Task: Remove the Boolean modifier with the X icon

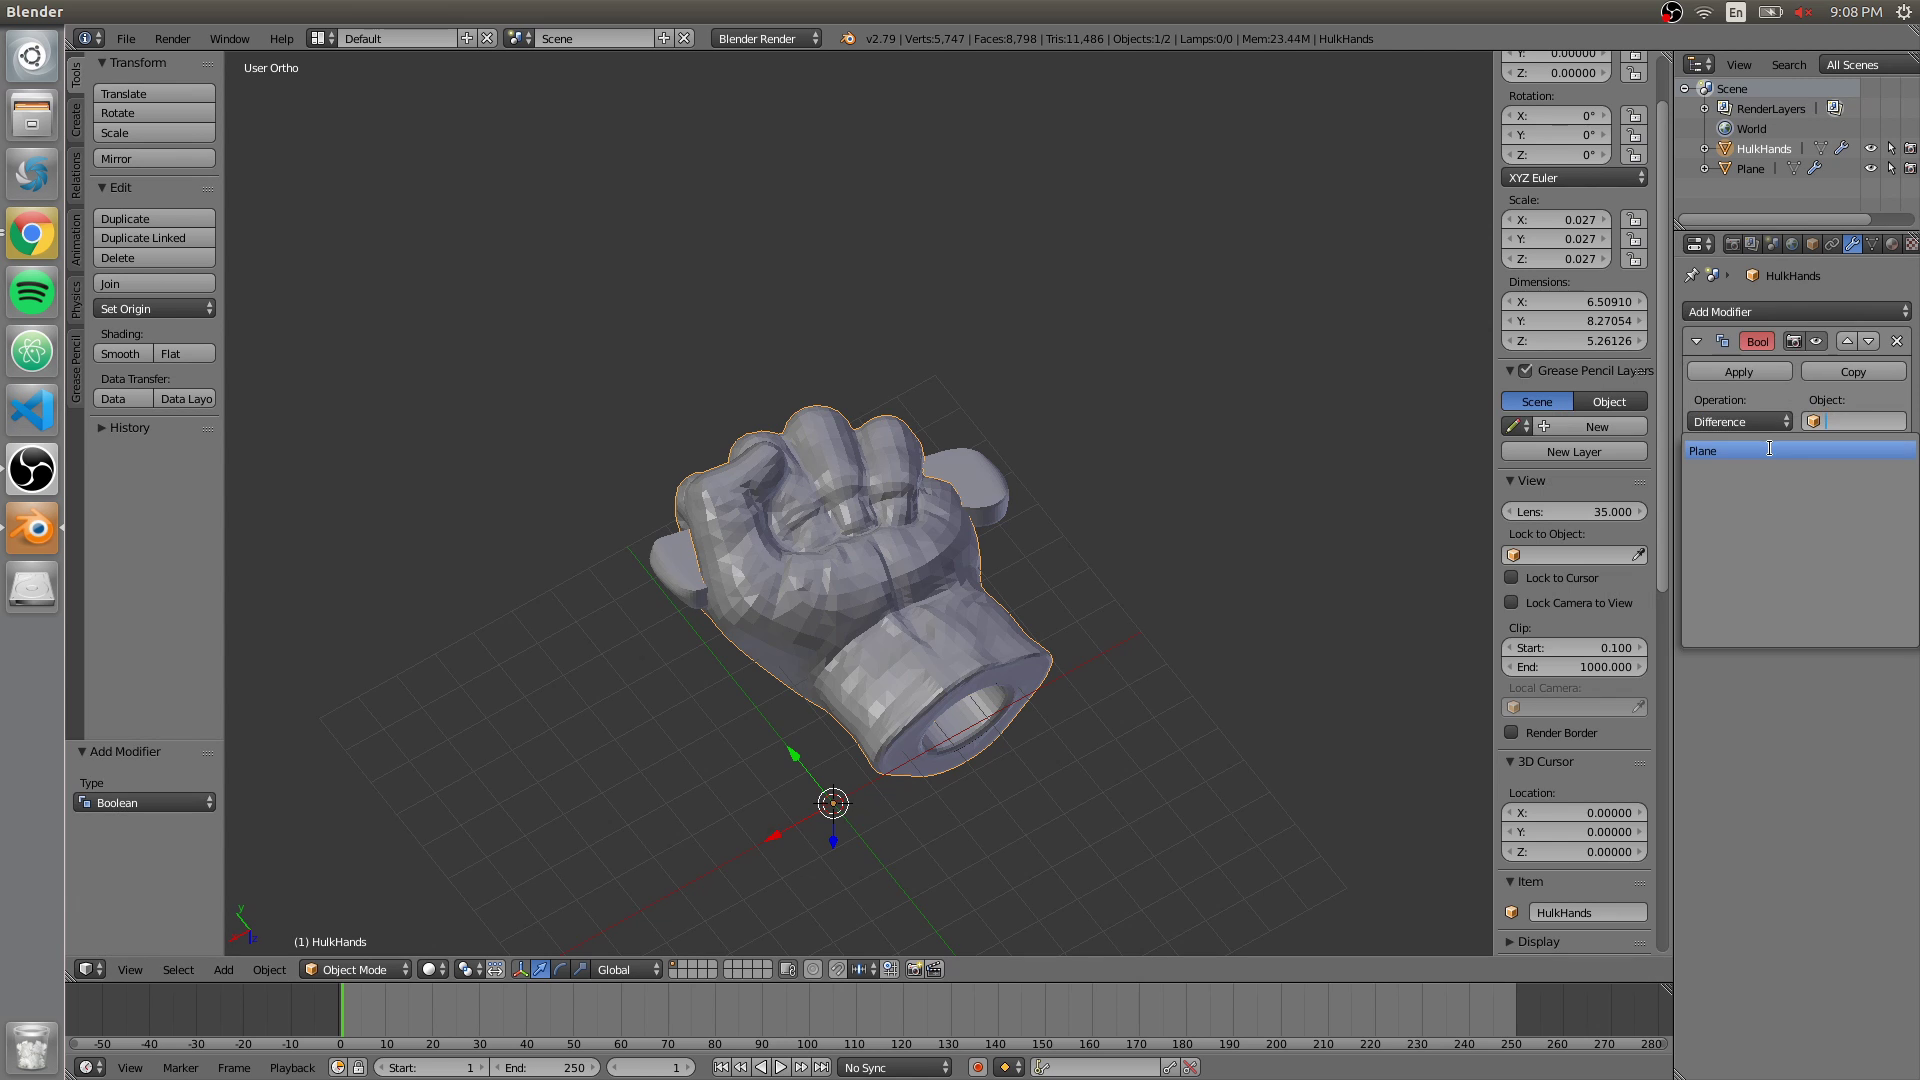Action: click(x=1897, y=341)
